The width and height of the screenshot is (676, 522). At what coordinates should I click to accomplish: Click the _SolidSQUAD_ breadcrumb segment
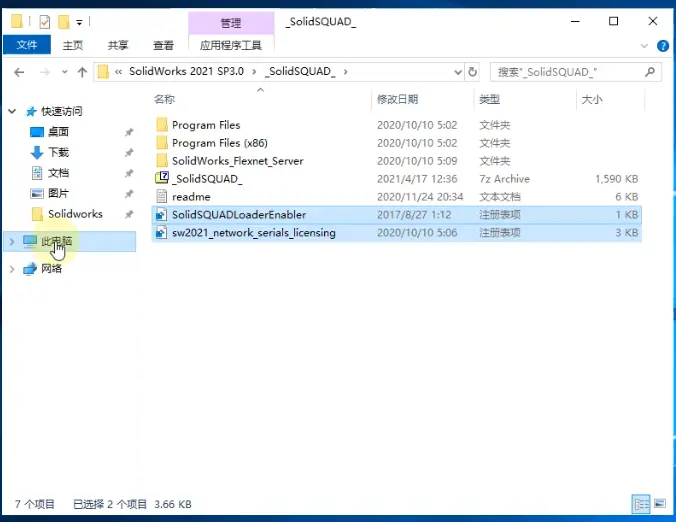(x=300, y=71)
